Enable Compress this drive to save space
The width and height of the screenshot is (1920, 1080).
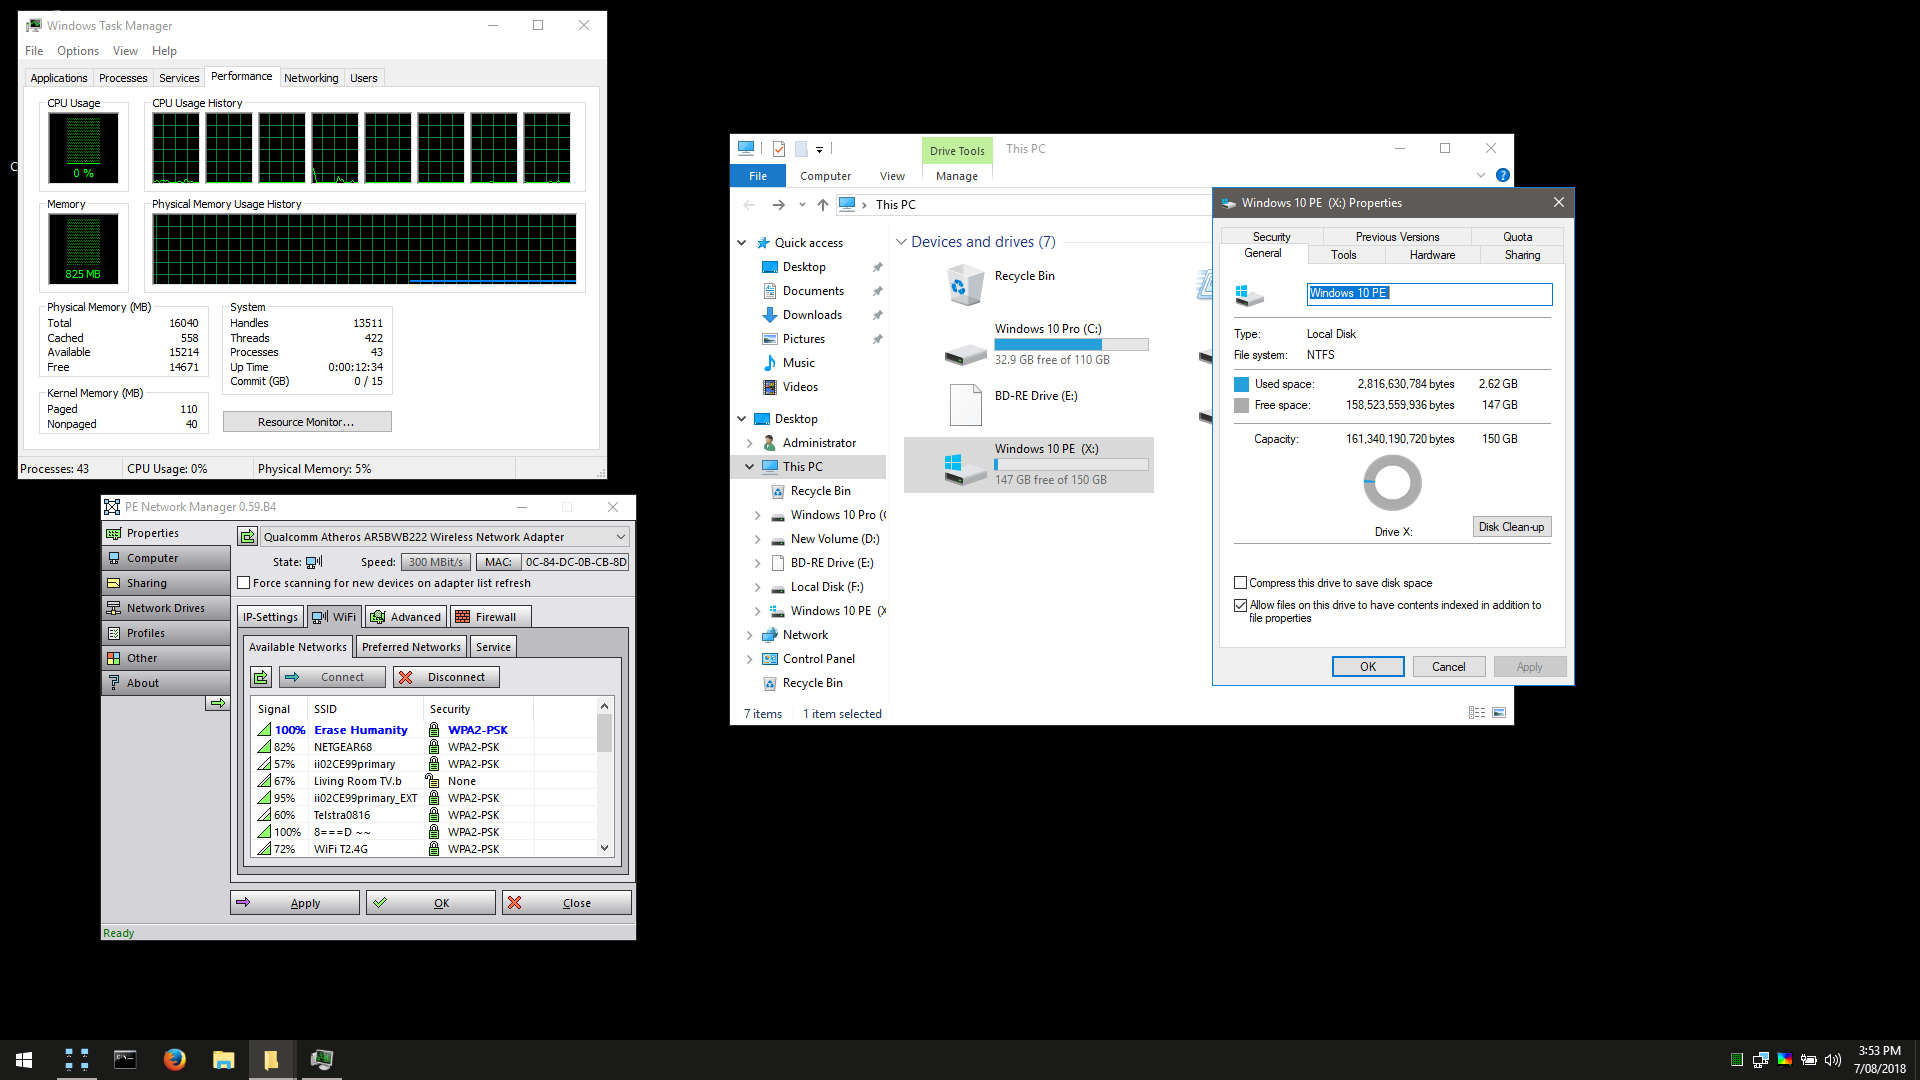1240,583
